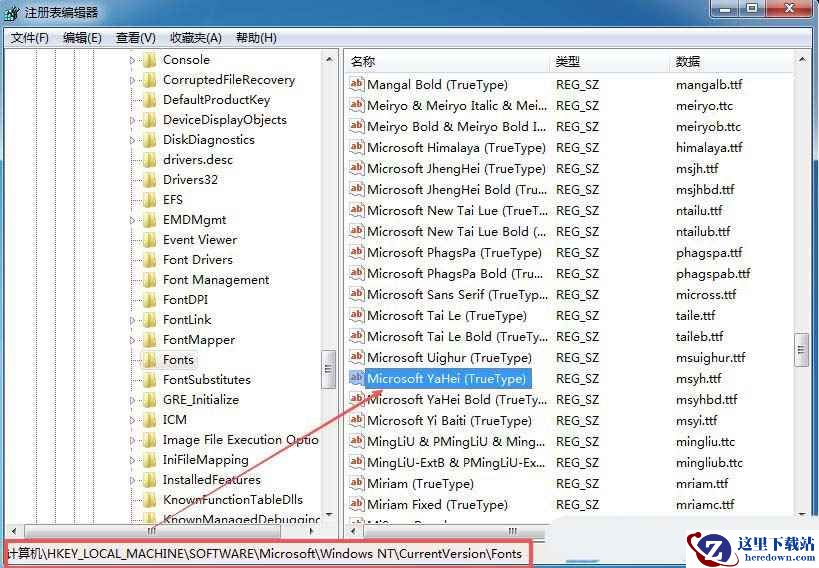The image size is (819, 568).
Task: Expand the Font Drivers key
Action: [x=132, y=260]
